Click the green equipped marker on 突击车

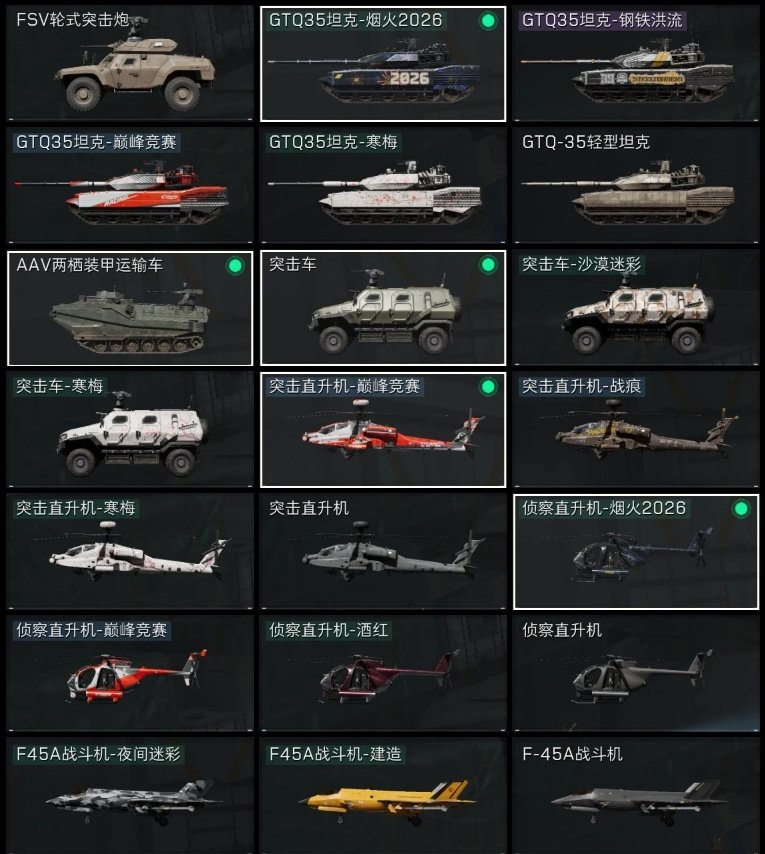tap(488, 265)
